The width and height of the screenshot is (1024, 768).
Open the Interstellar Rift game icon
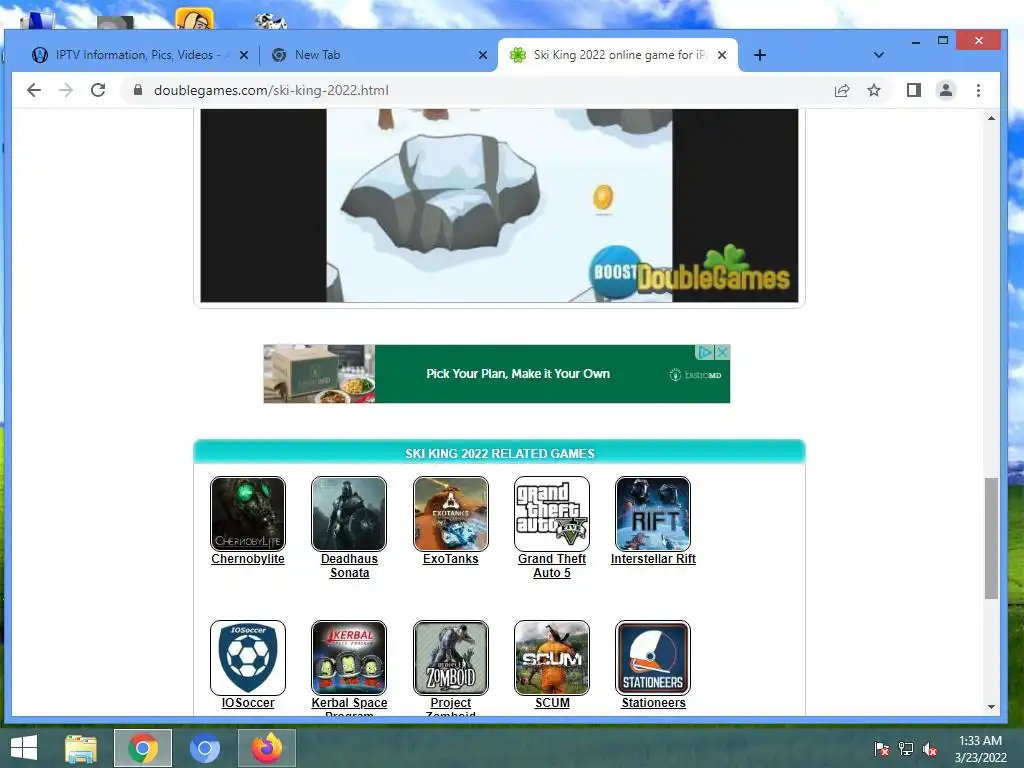click(x=653, y=514)
